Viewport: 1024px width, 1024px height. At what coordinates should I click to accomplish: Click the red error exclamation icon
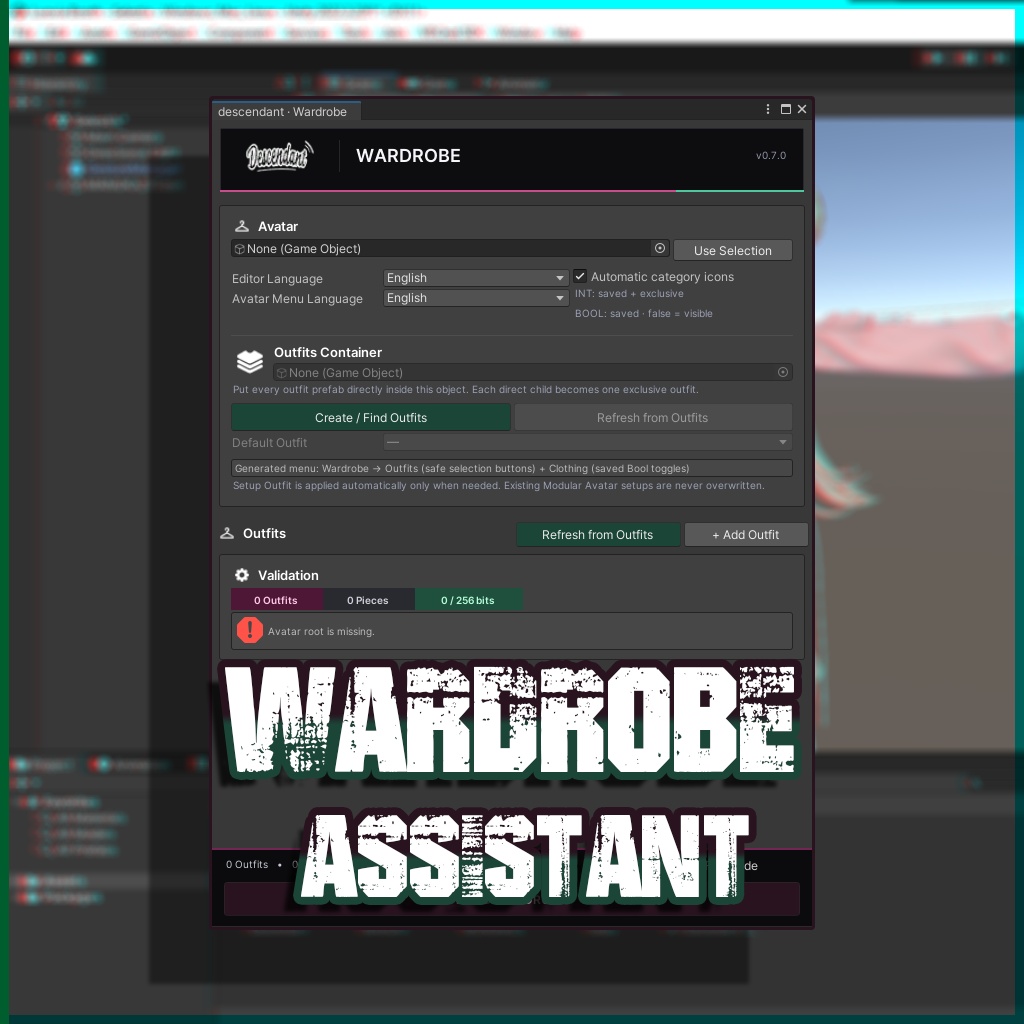coord(249,630)
